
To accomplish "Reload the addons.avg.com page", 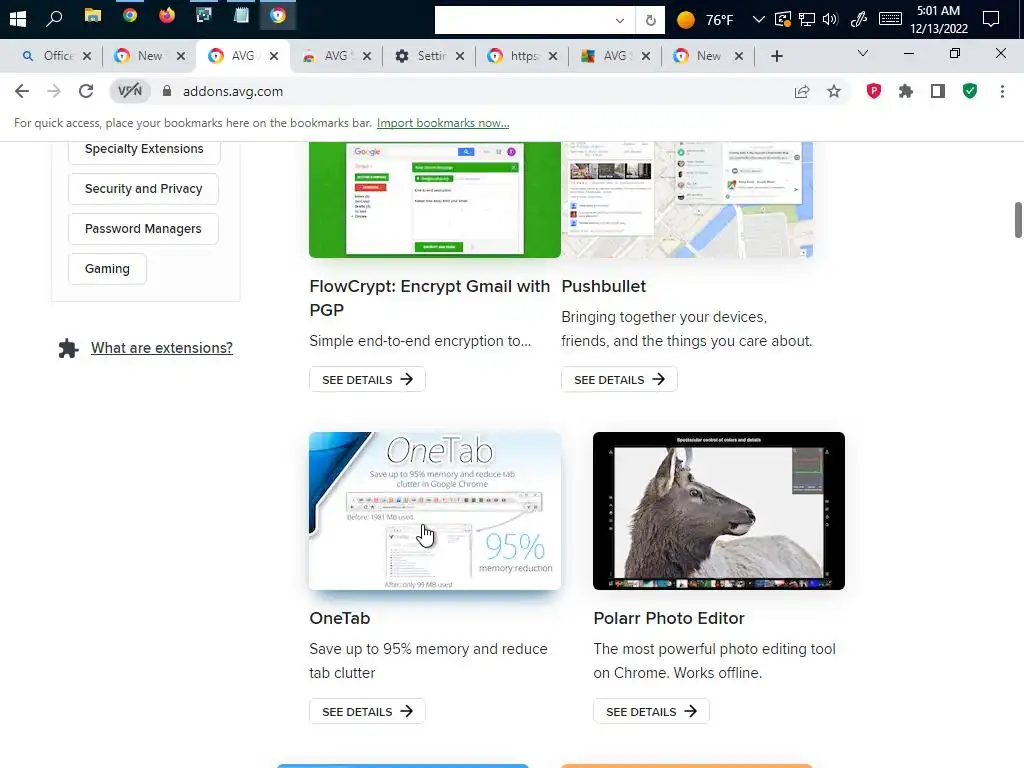I will pyautogui.click(x=86, y=91).
